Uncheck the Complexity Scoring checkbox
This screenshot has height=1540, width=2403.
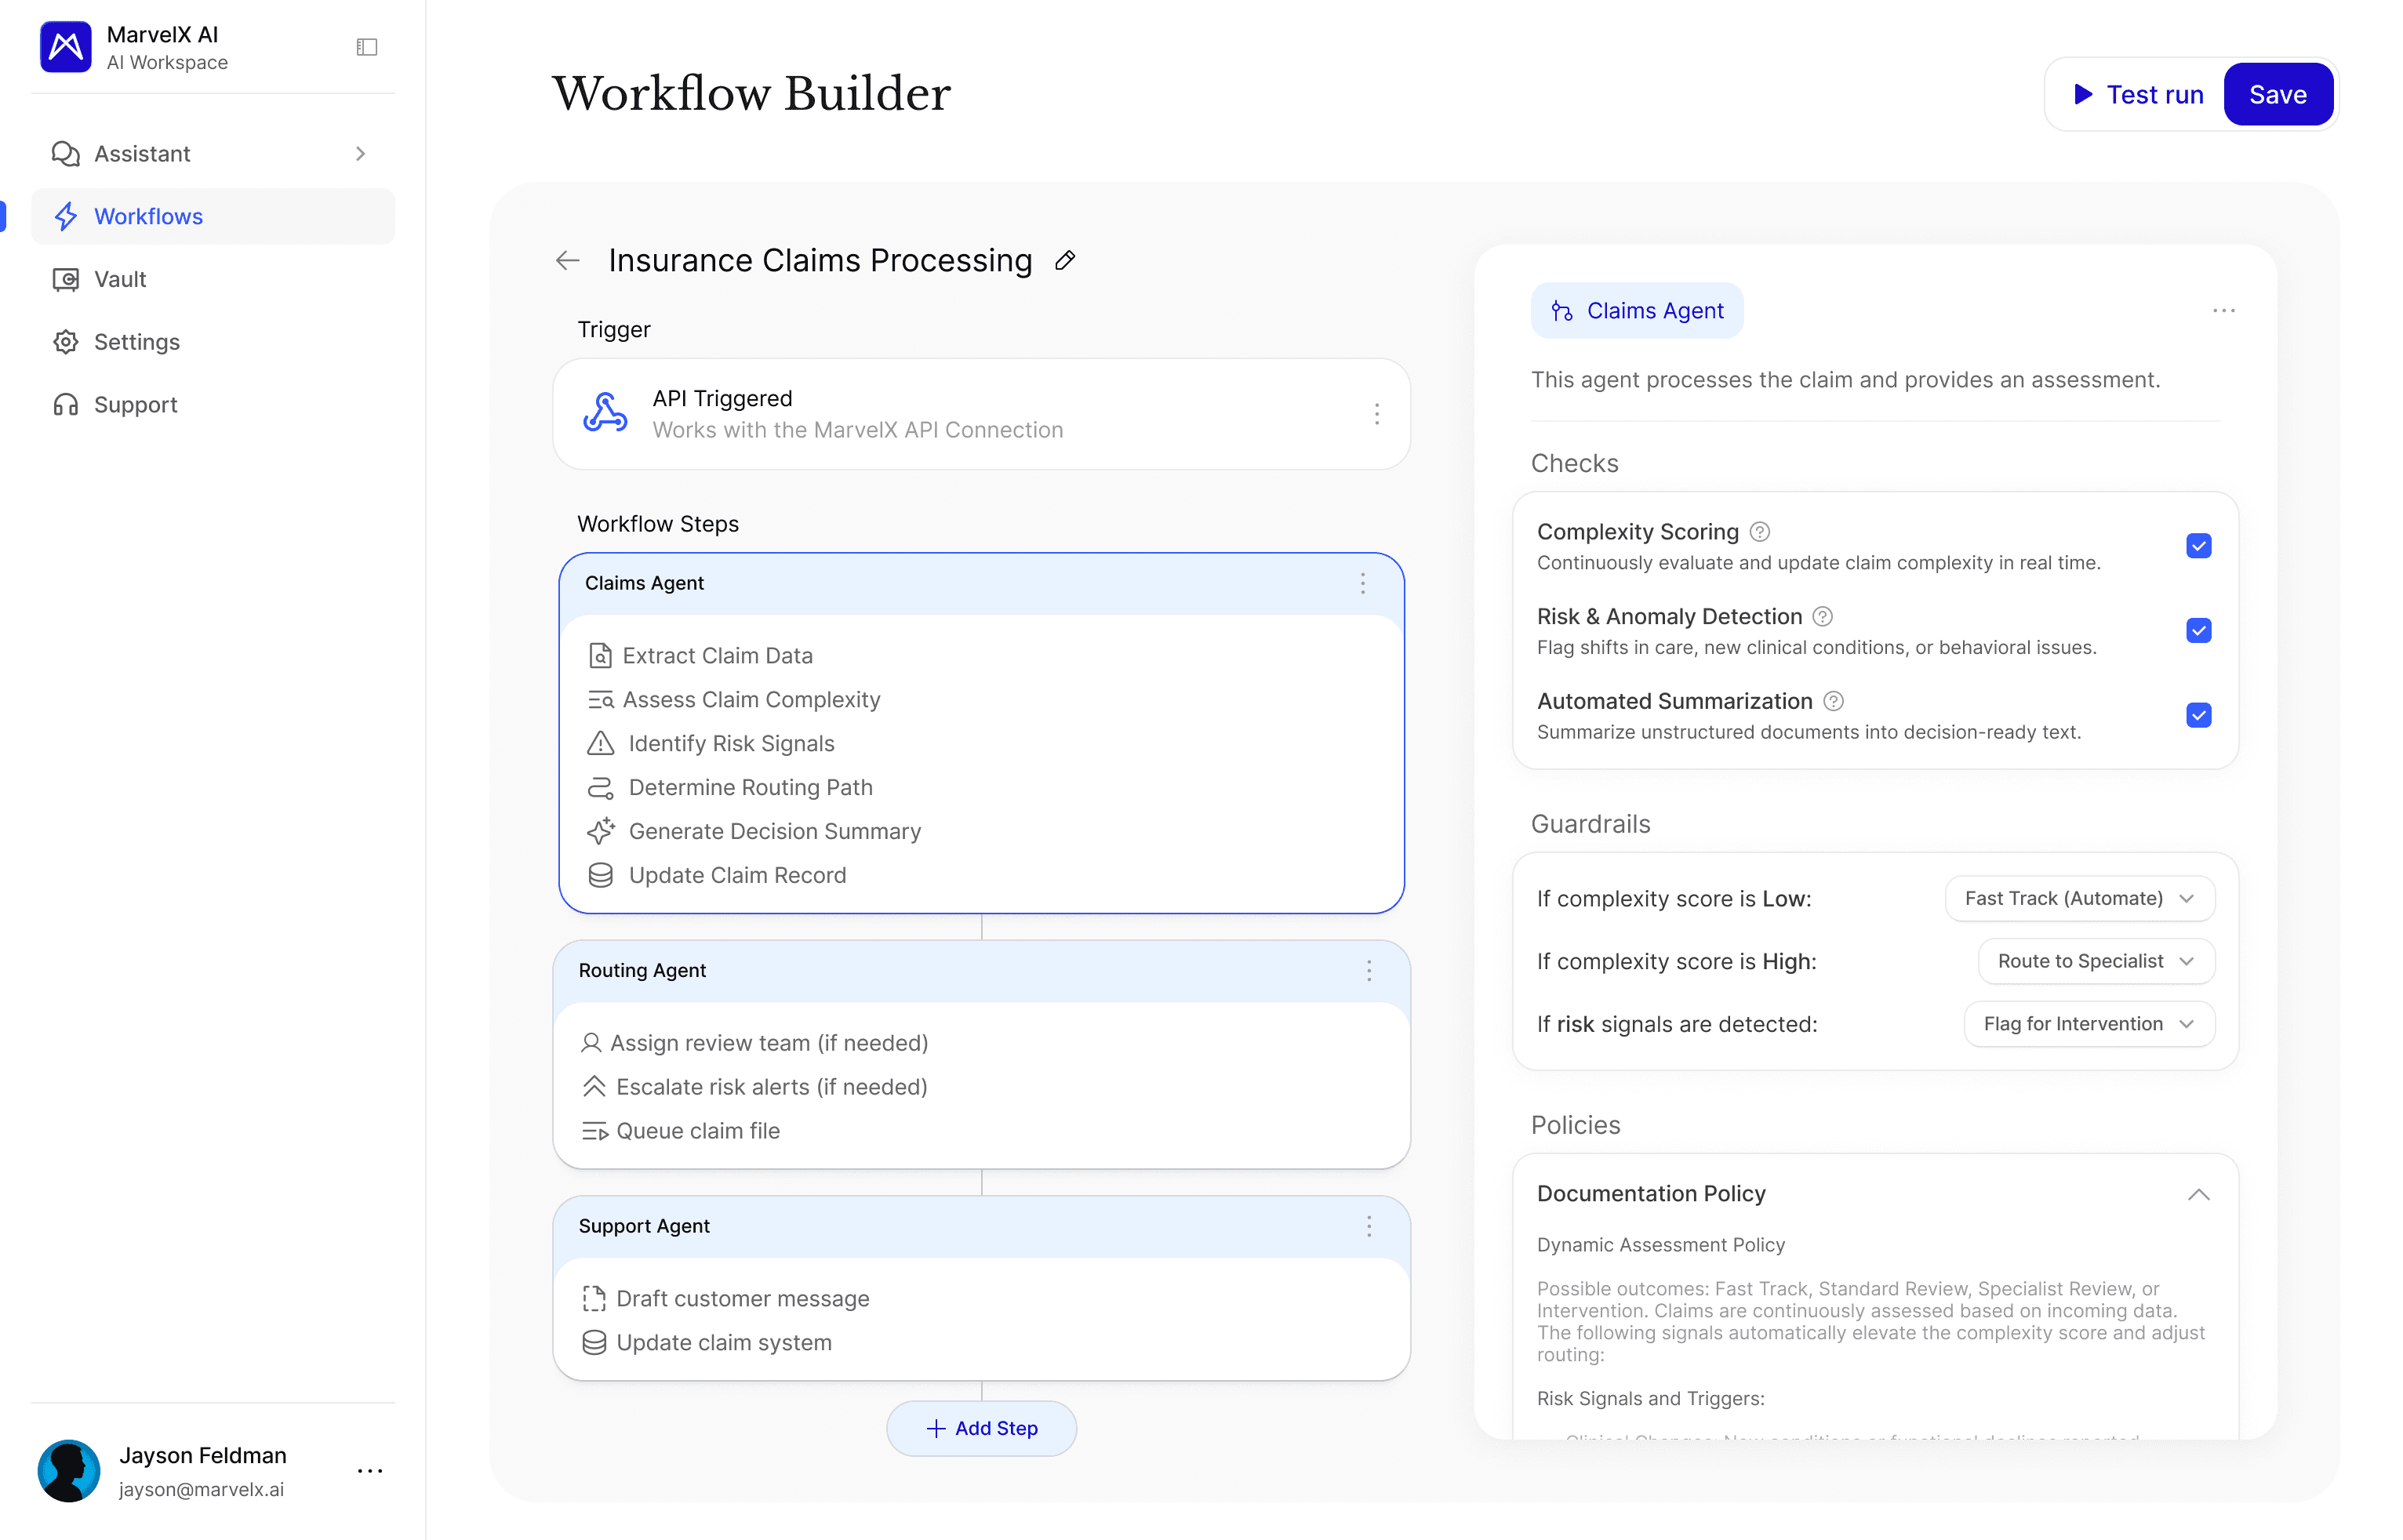coord(2198,546)
